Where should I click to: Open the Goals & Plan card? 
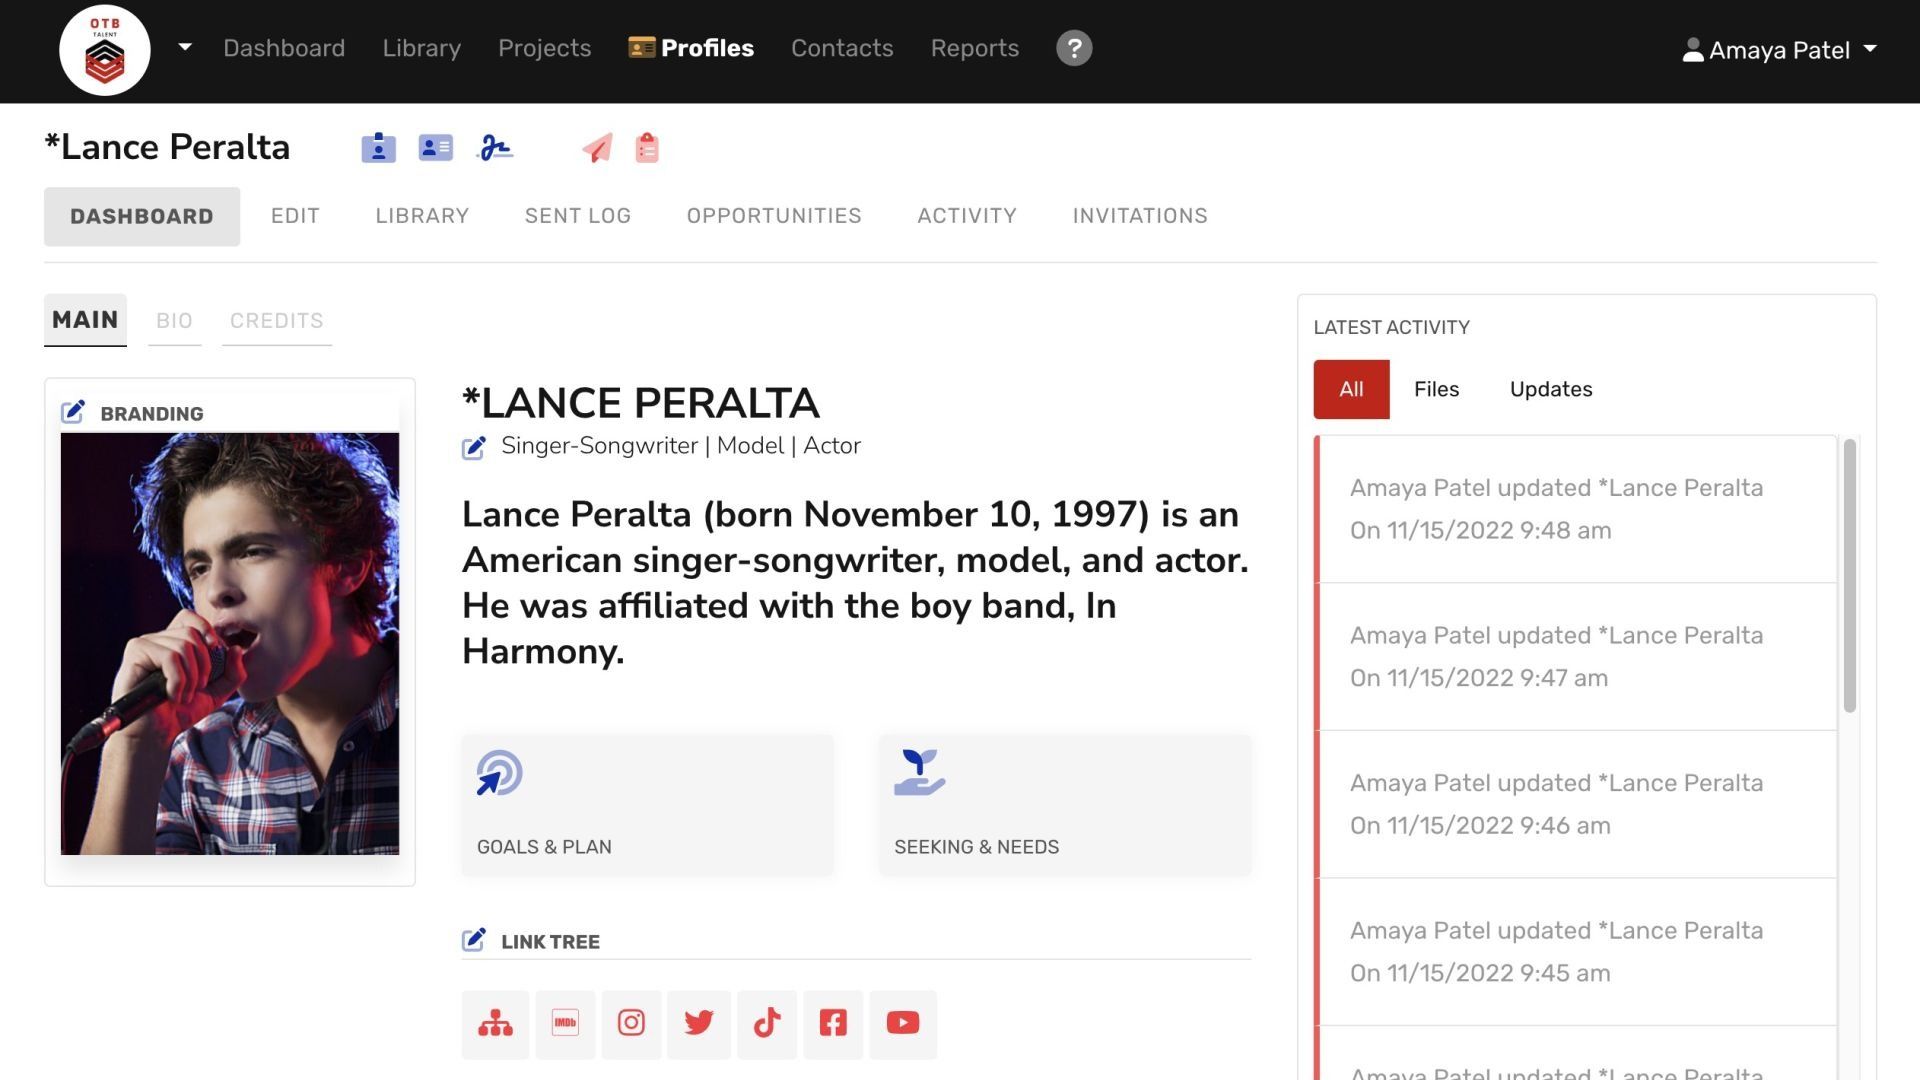pos(647,805)
